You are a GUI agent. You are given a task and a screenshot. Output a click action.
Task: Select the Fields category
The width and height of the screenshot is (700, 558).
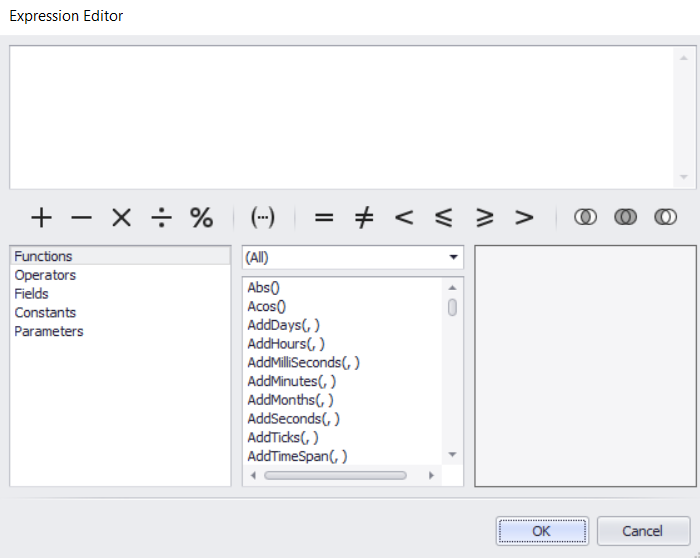coord(32,294)
